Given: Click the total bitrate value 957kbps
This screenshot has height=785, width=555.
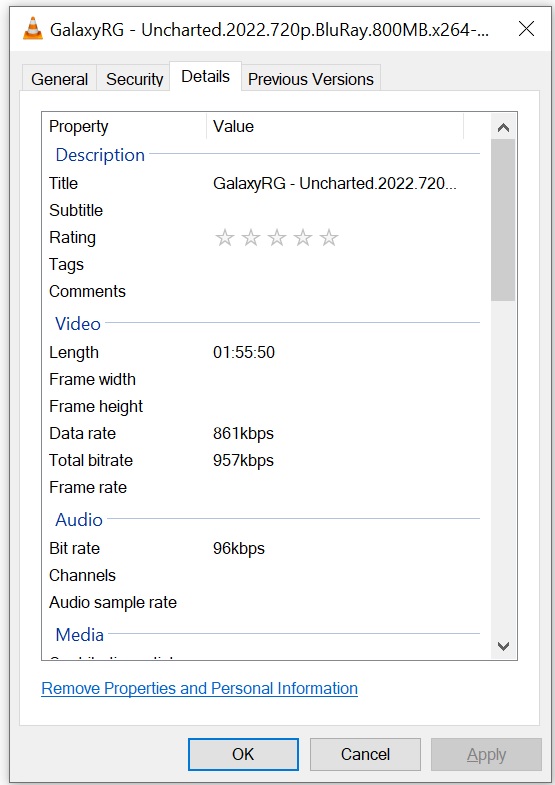Looking at the screenshot, I should [243, 461].
